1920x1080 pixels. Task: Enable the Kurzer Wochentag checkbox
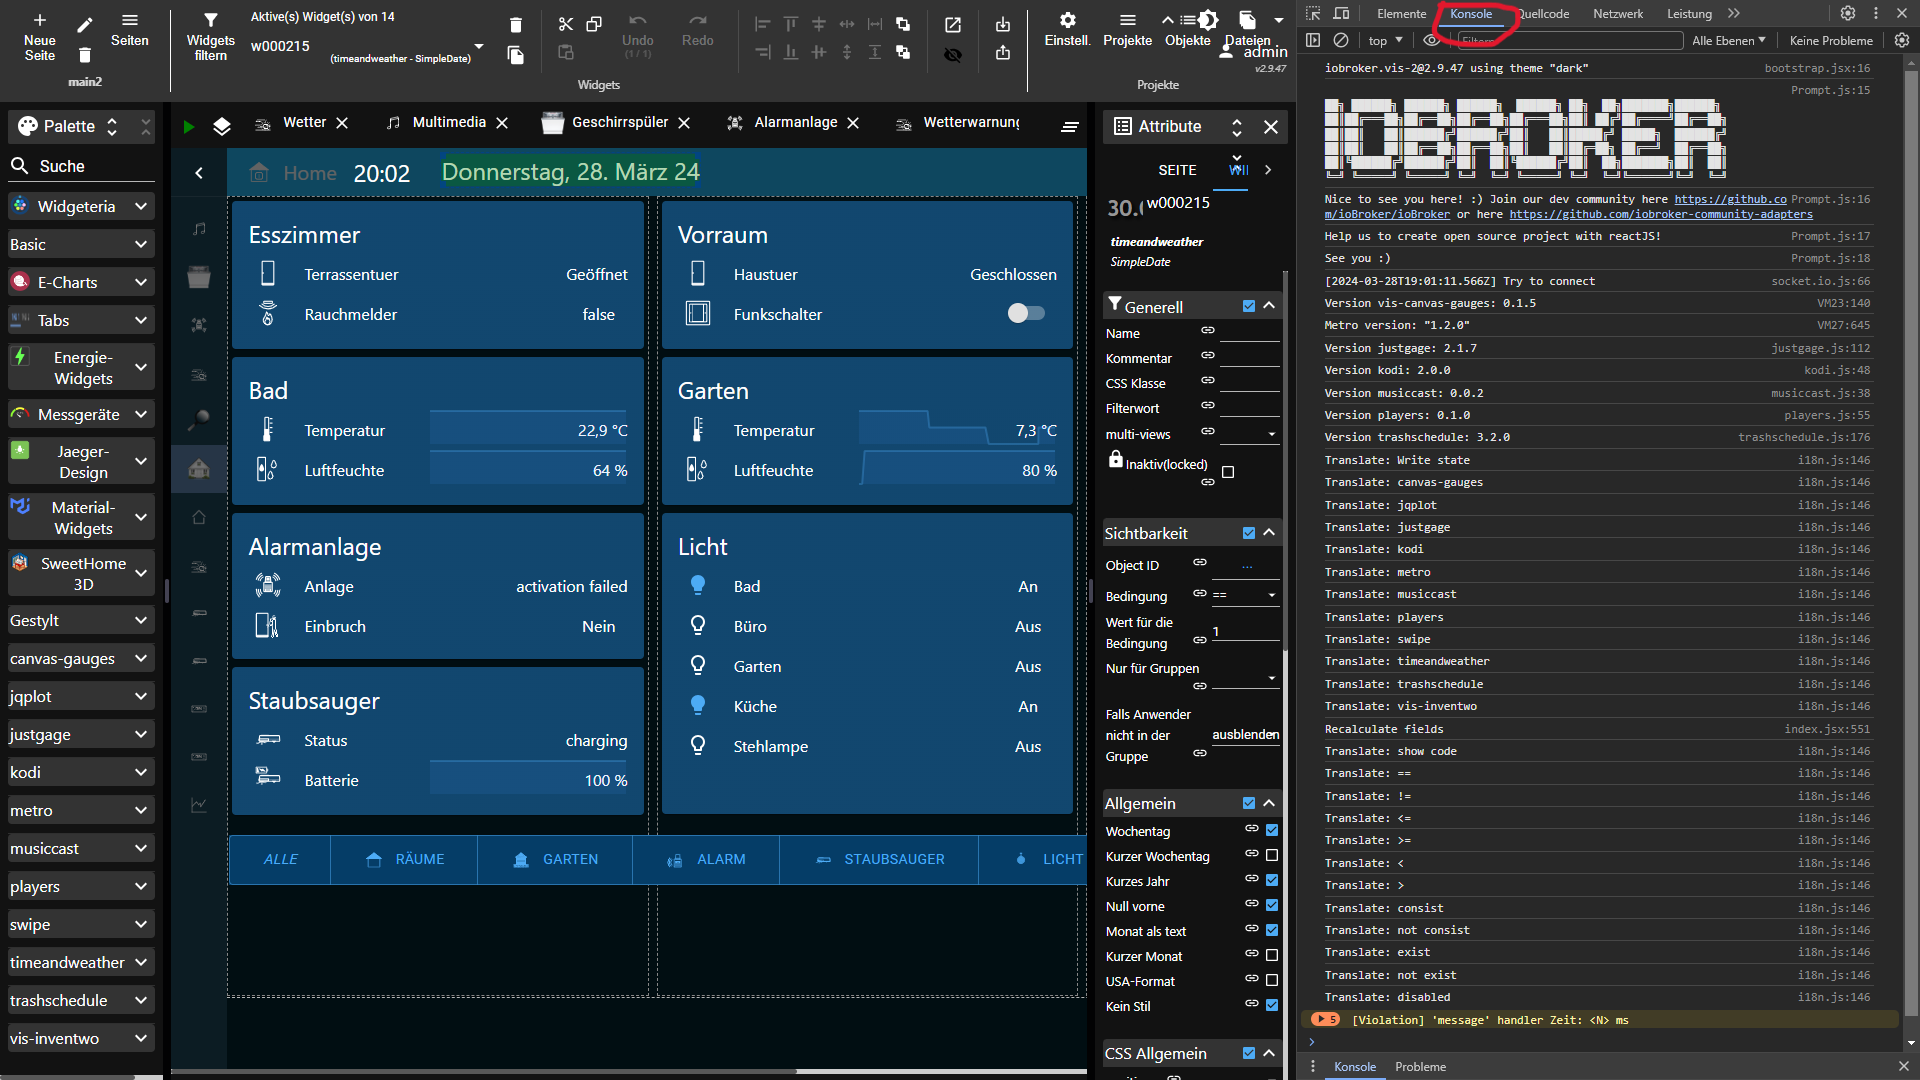(1272, 856)
